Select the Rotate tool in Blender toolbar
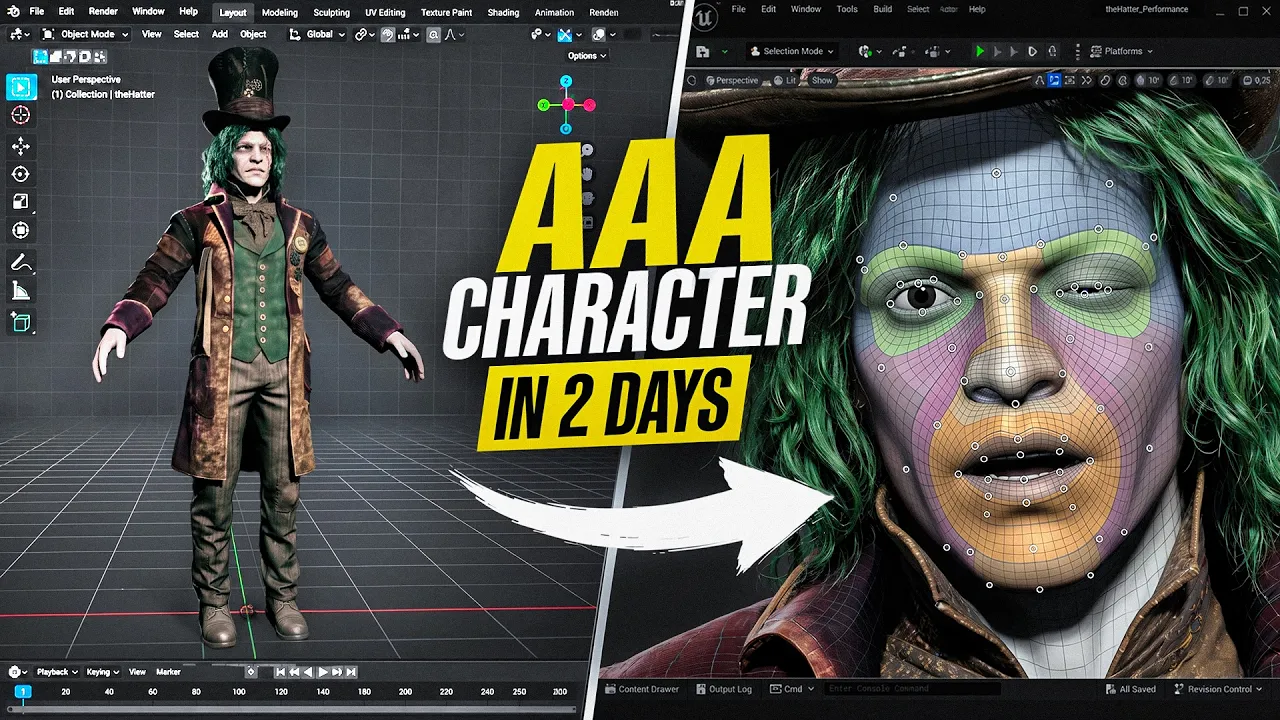The width and height of the screenshot is (1280, 720). pos(20,174)
